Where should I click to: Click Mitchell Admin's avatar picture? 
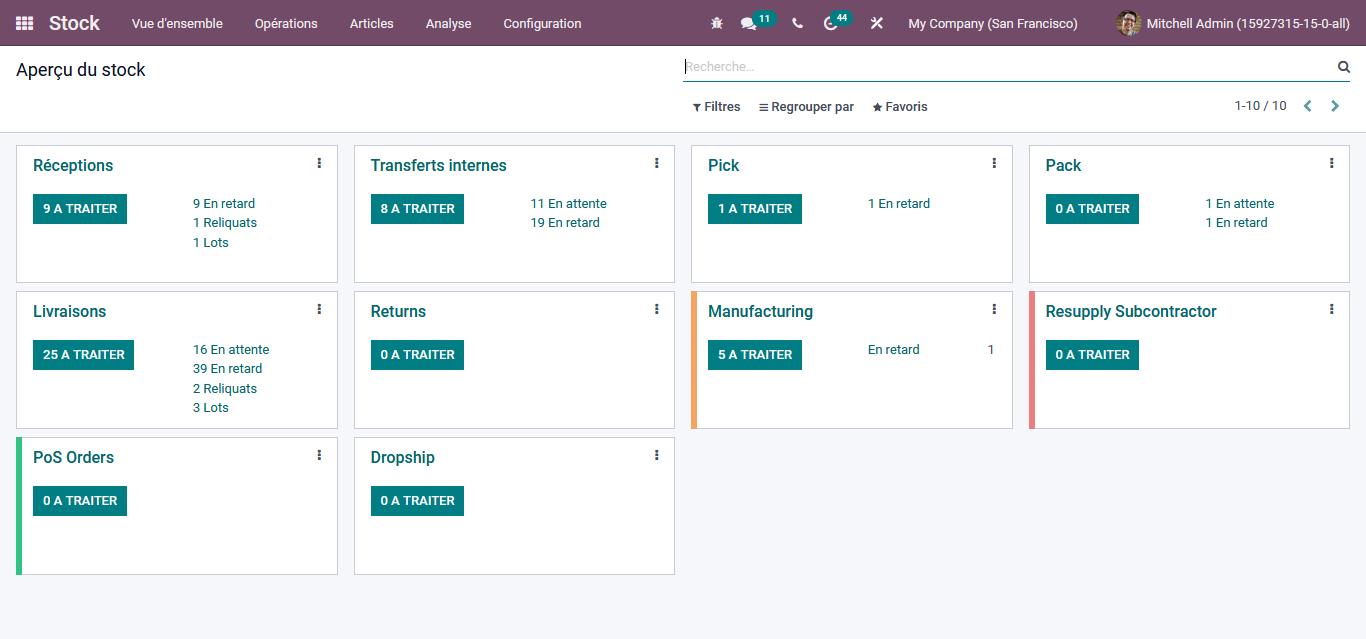pos(1128,23)
